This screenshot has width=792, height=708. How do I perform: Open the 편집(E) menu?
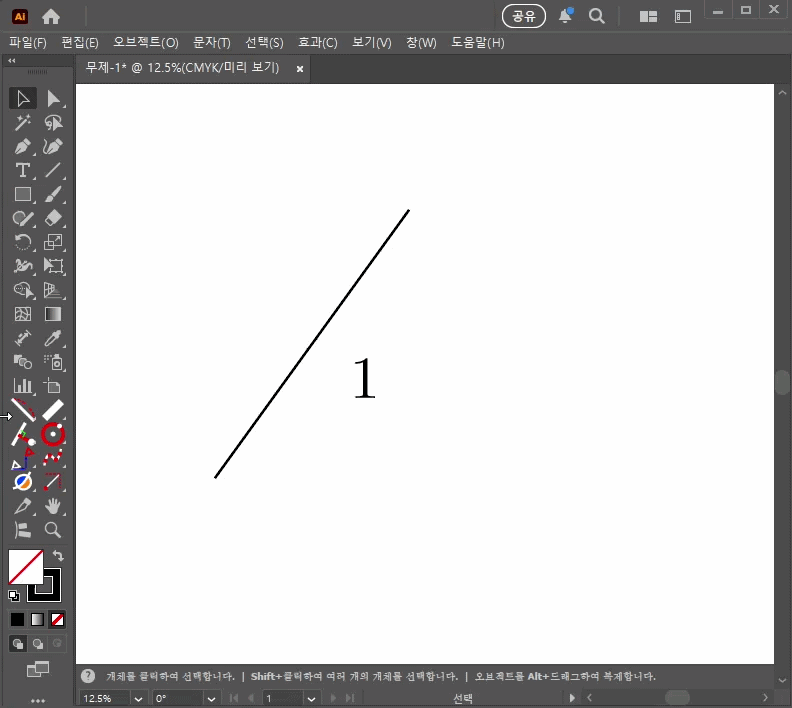point(80,43)
